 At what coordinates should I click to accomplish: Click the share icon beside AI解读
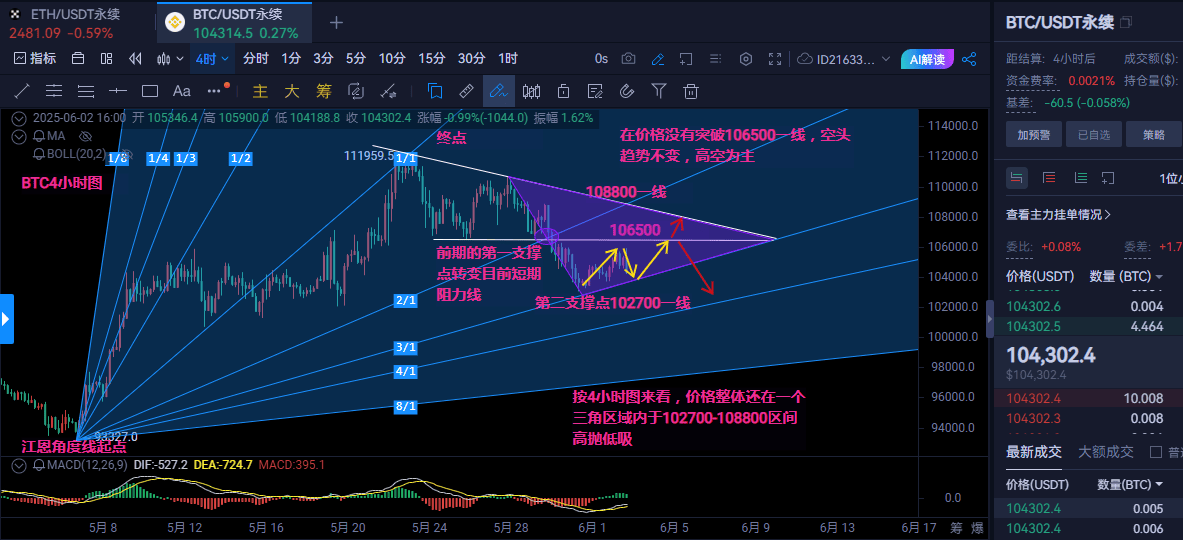click(x=968, y=59)
